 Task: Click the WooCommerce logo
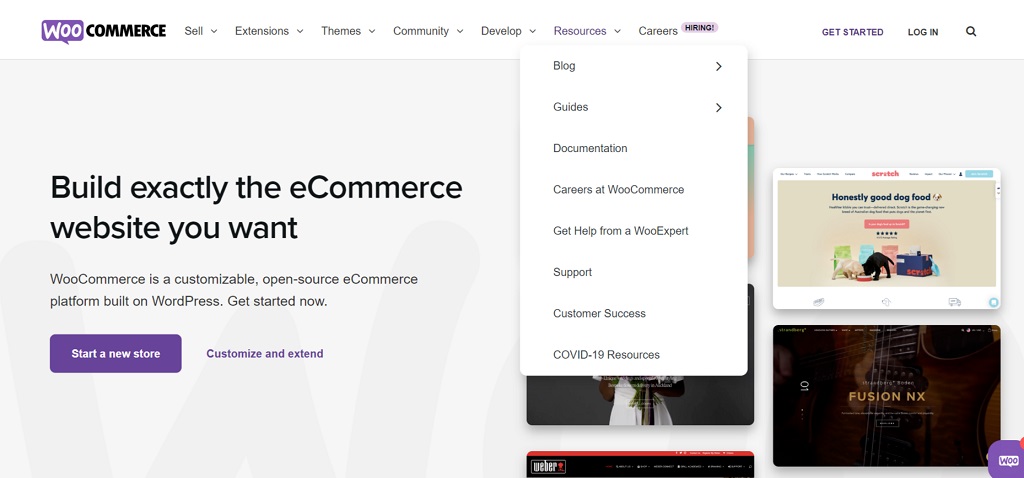coord(104,31)
